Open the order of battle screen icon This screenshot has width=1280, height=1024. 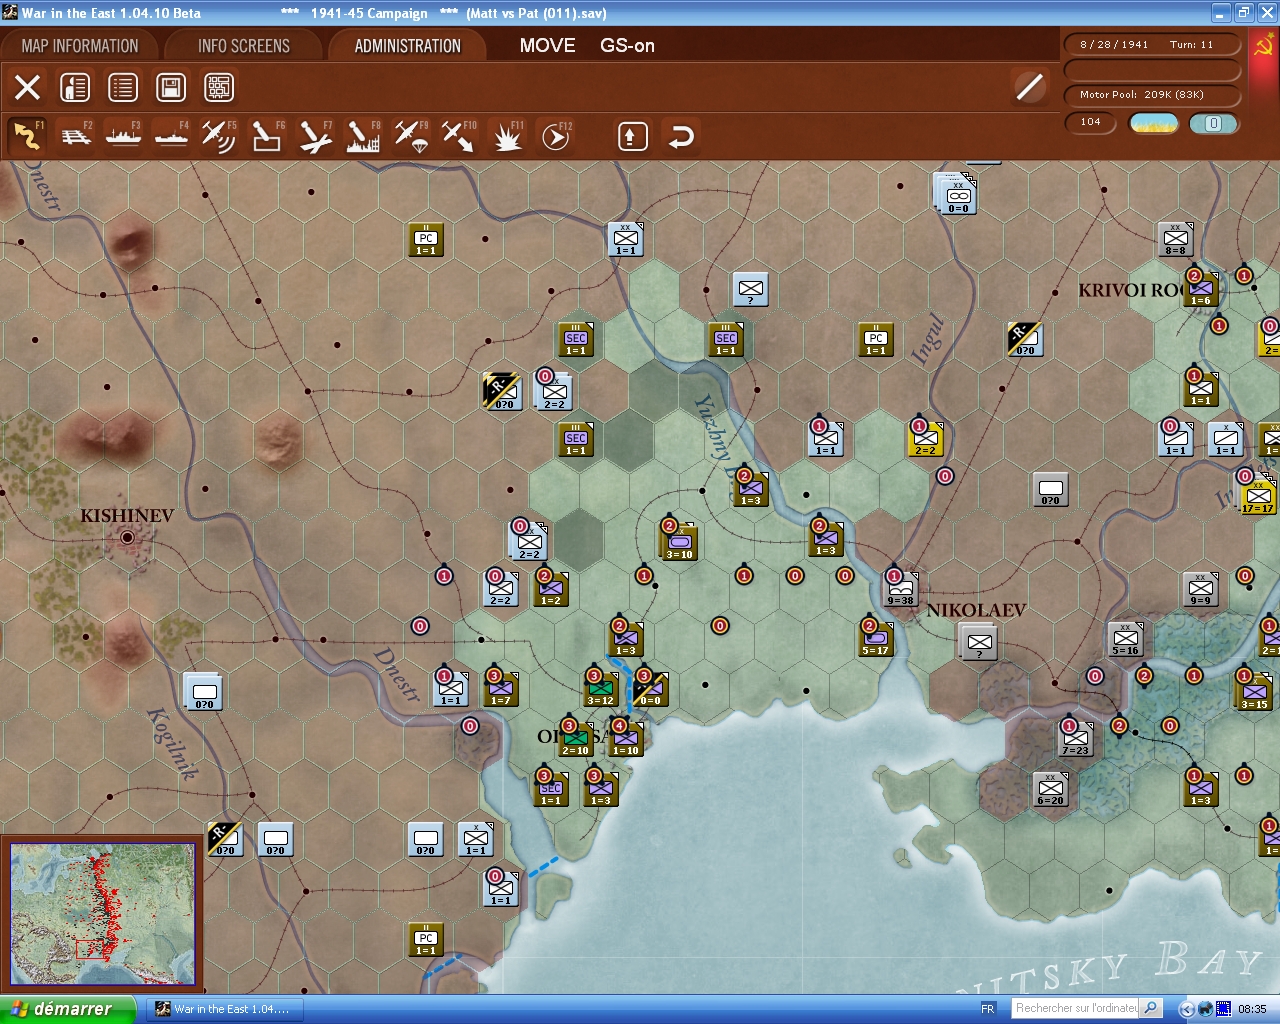(75, 88)
